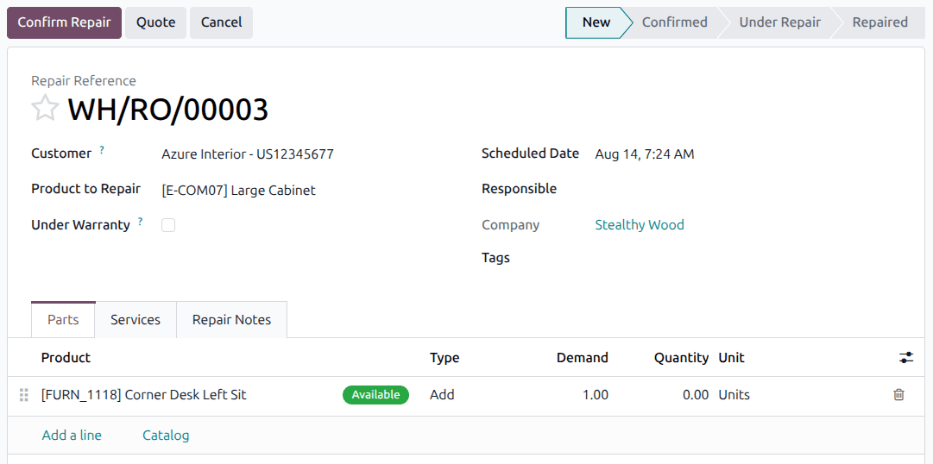
Task: Show Under Warranty help question mark
Action: (140, 222)
